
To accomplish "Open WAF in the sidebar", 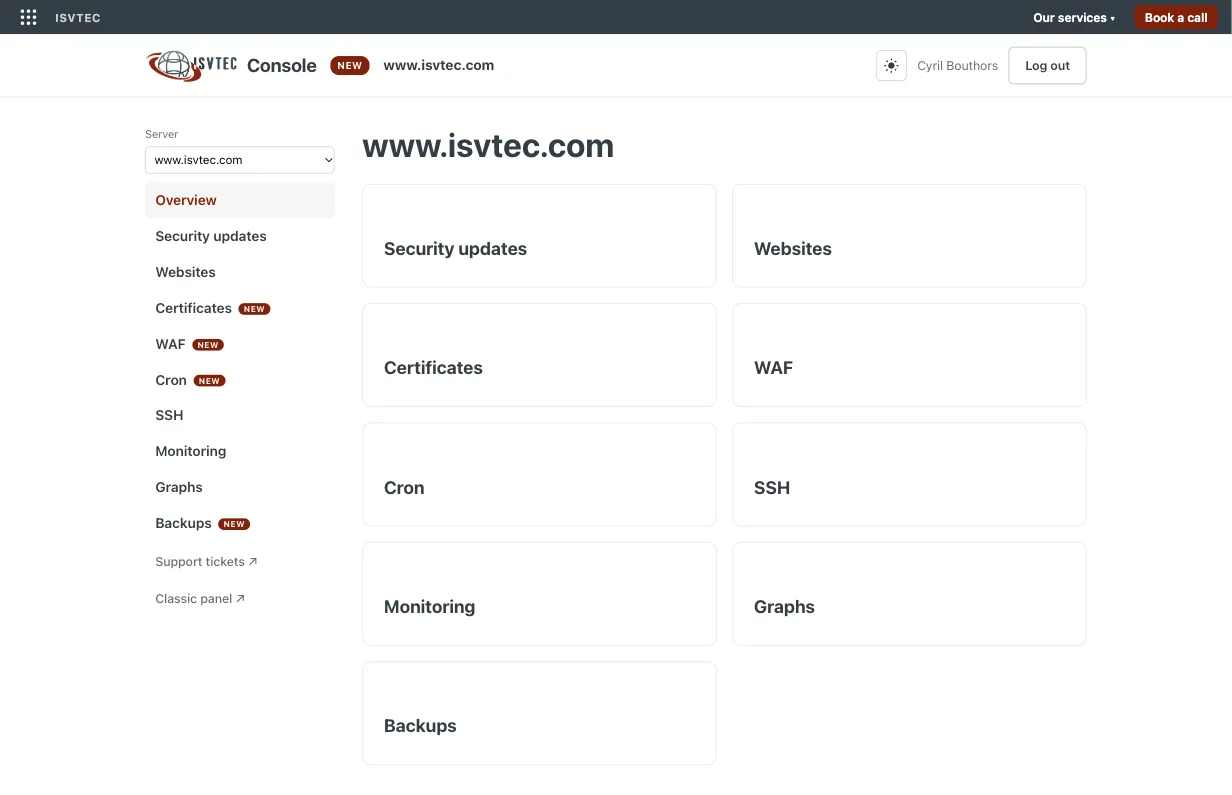I will [240, 344].
